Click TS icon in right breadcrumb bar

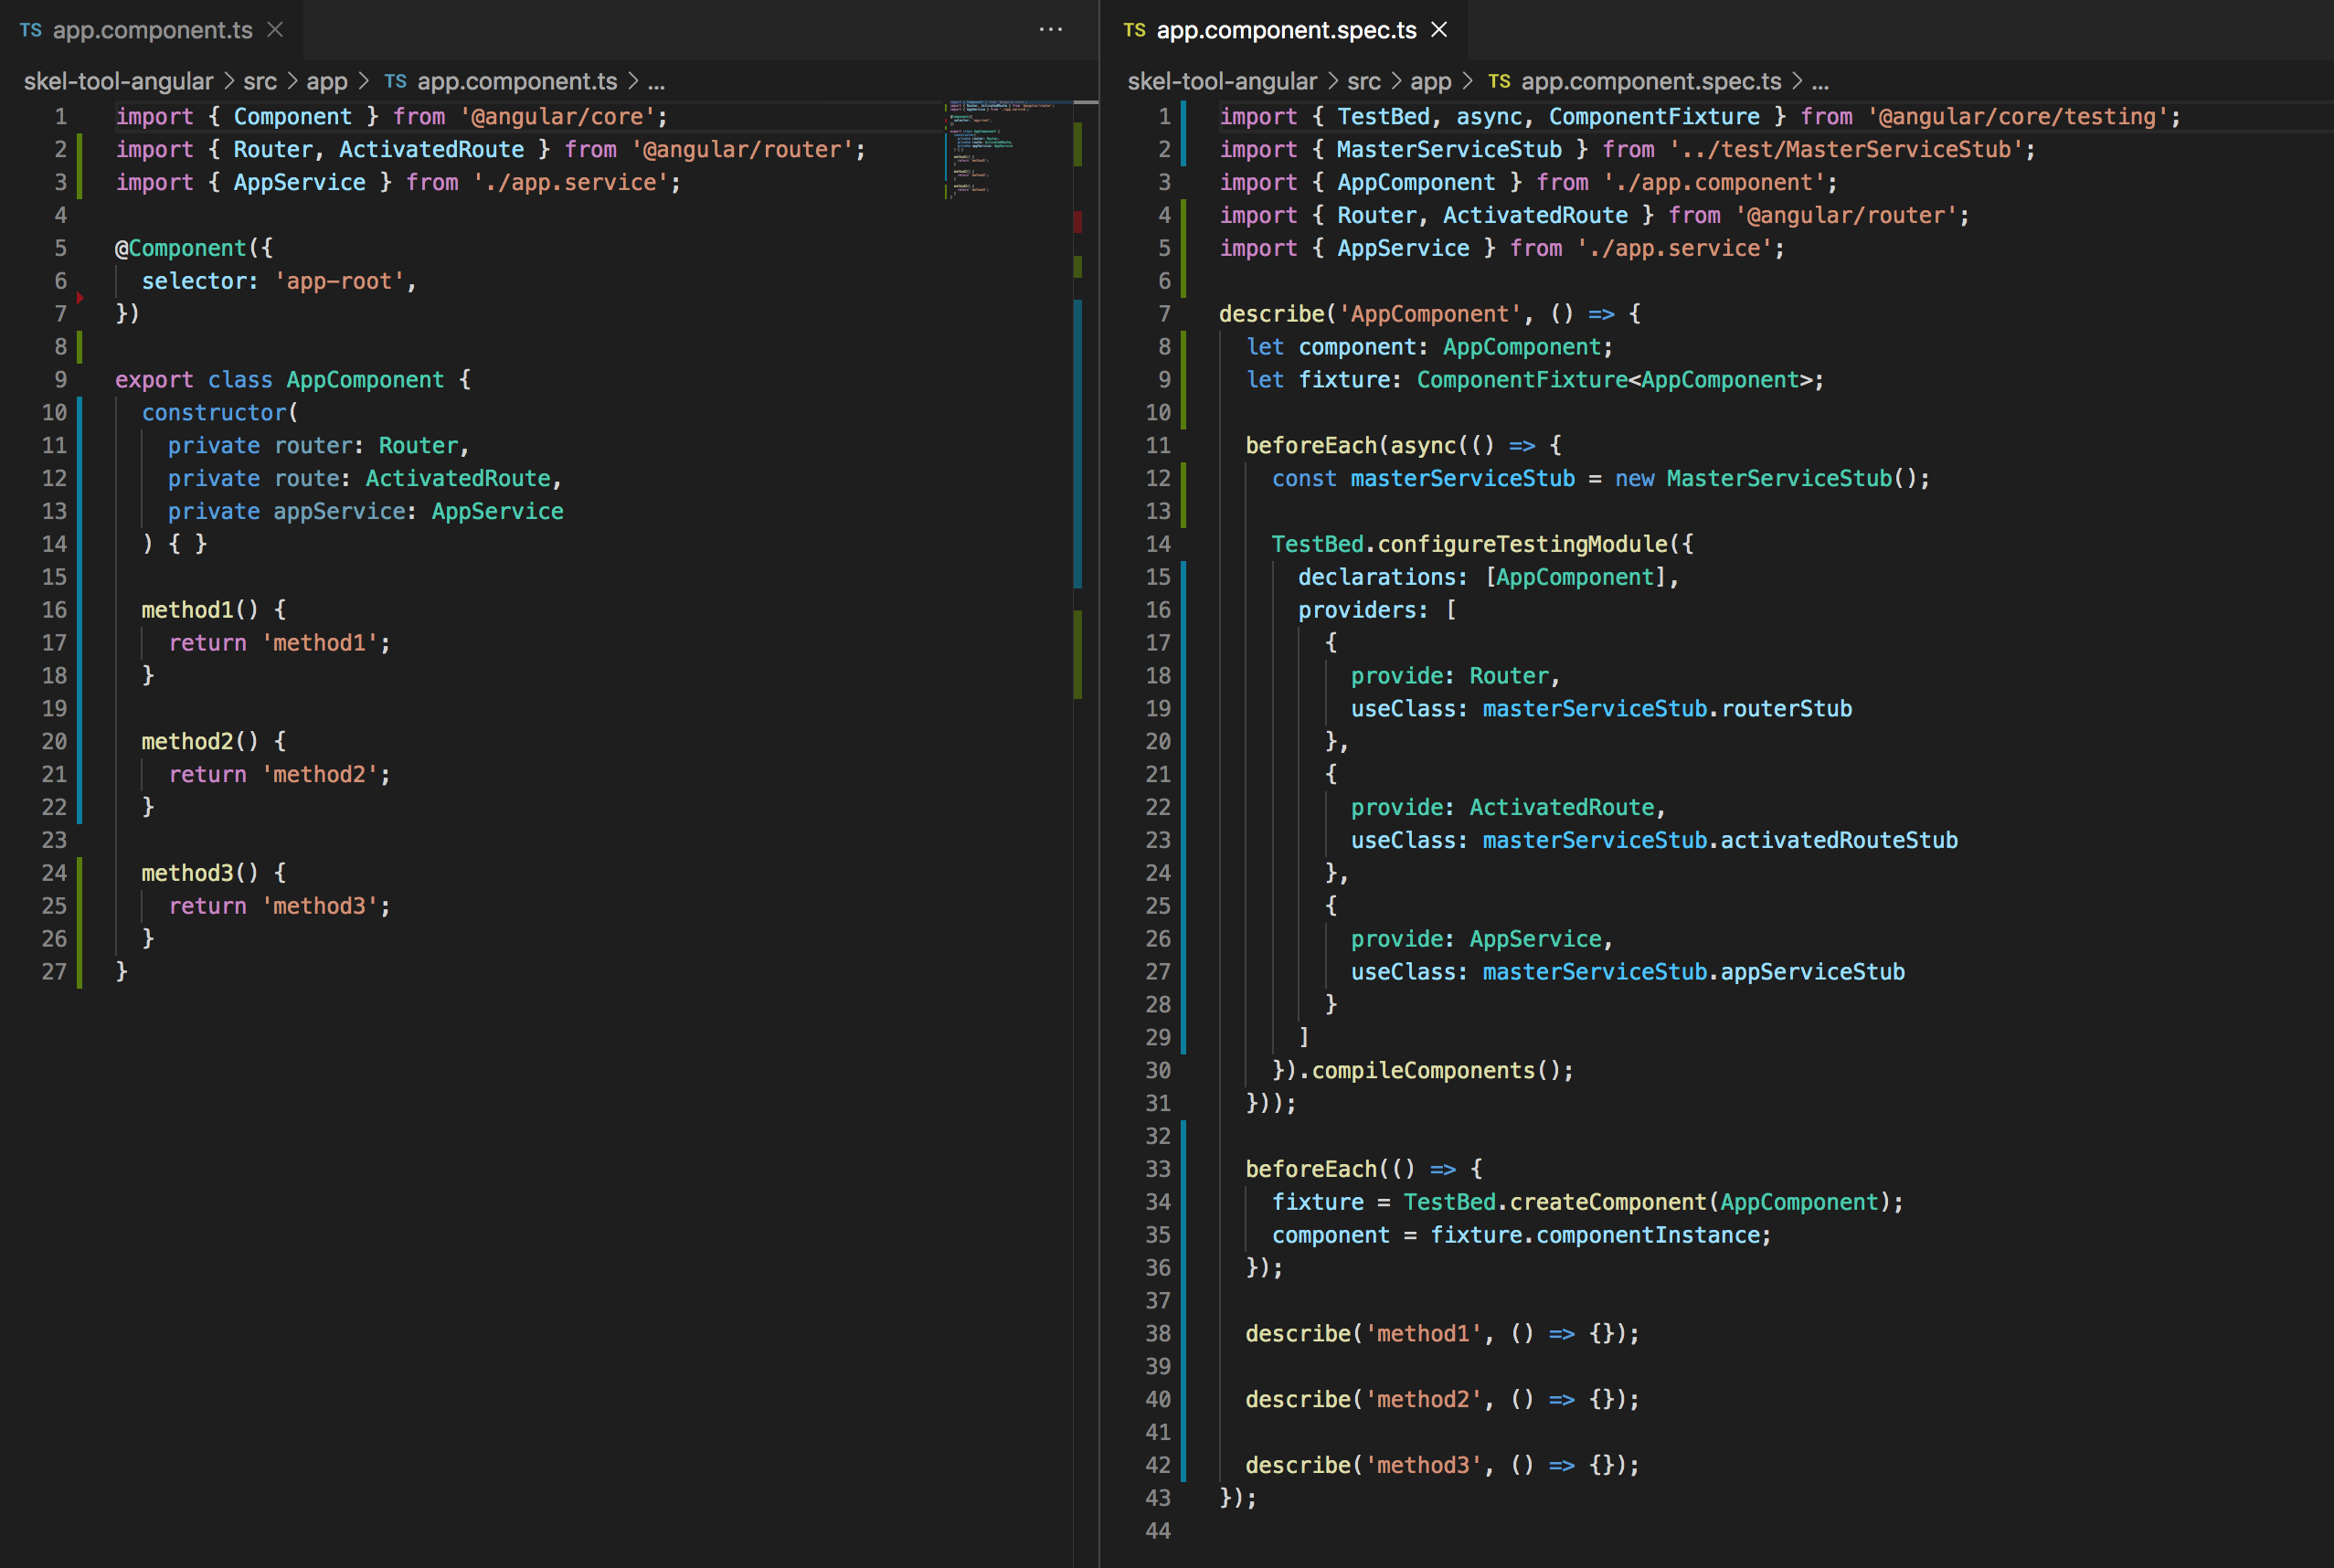click(x=1498, y=81)
